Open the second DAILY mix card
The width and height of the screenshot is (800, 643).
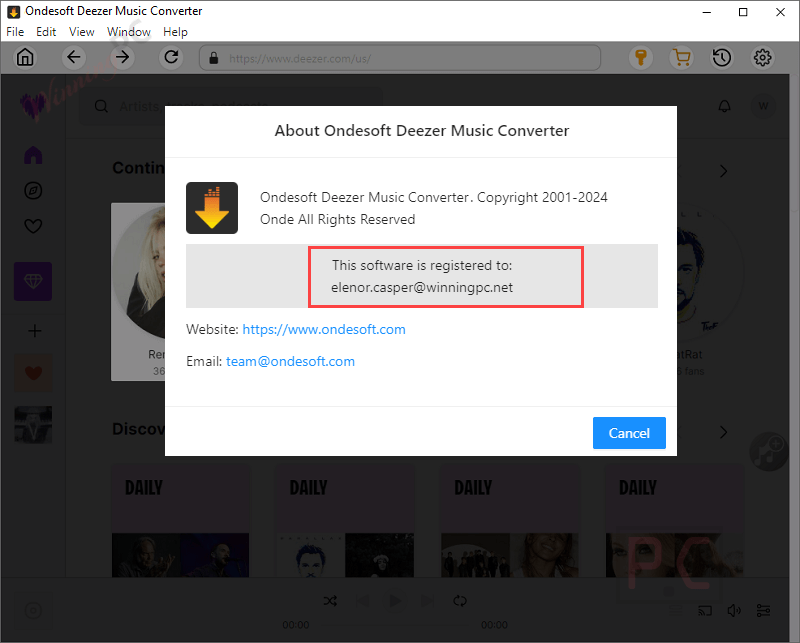click(x=345, y=521)
